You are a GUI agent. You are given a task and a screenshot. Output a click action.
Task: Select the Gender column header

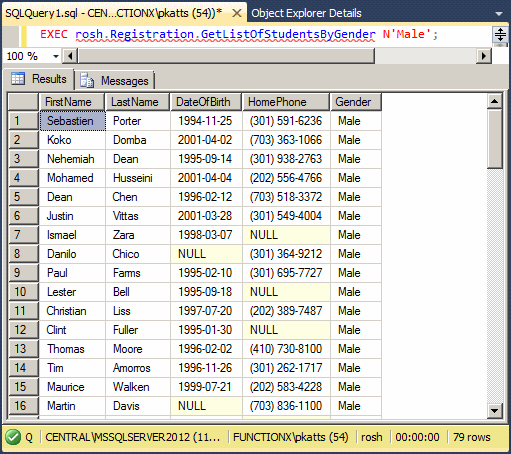(356, 102)
